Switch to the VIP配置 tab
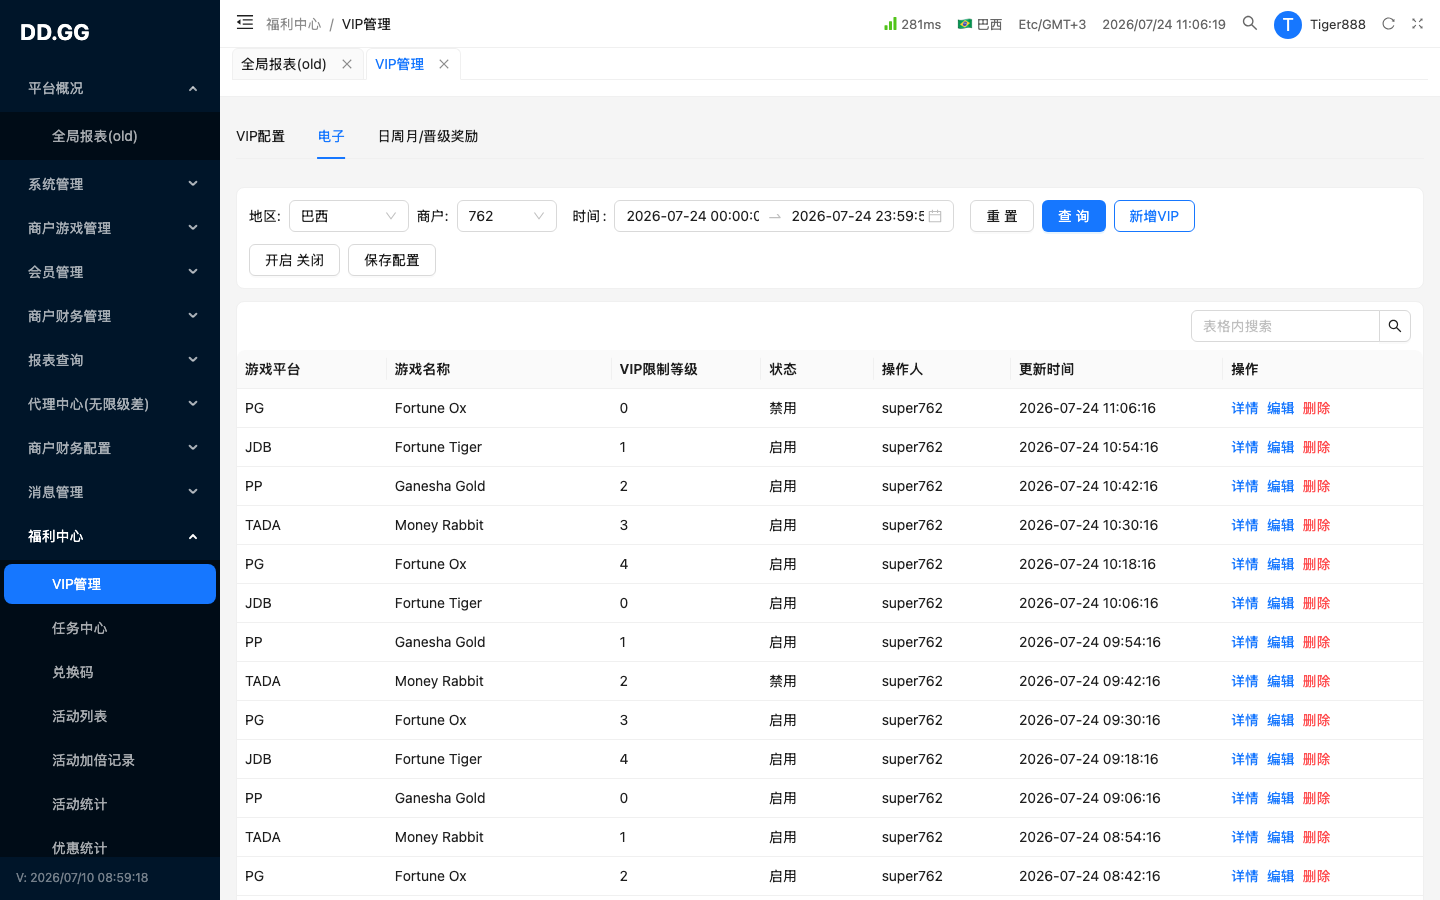 pos(260,136)
